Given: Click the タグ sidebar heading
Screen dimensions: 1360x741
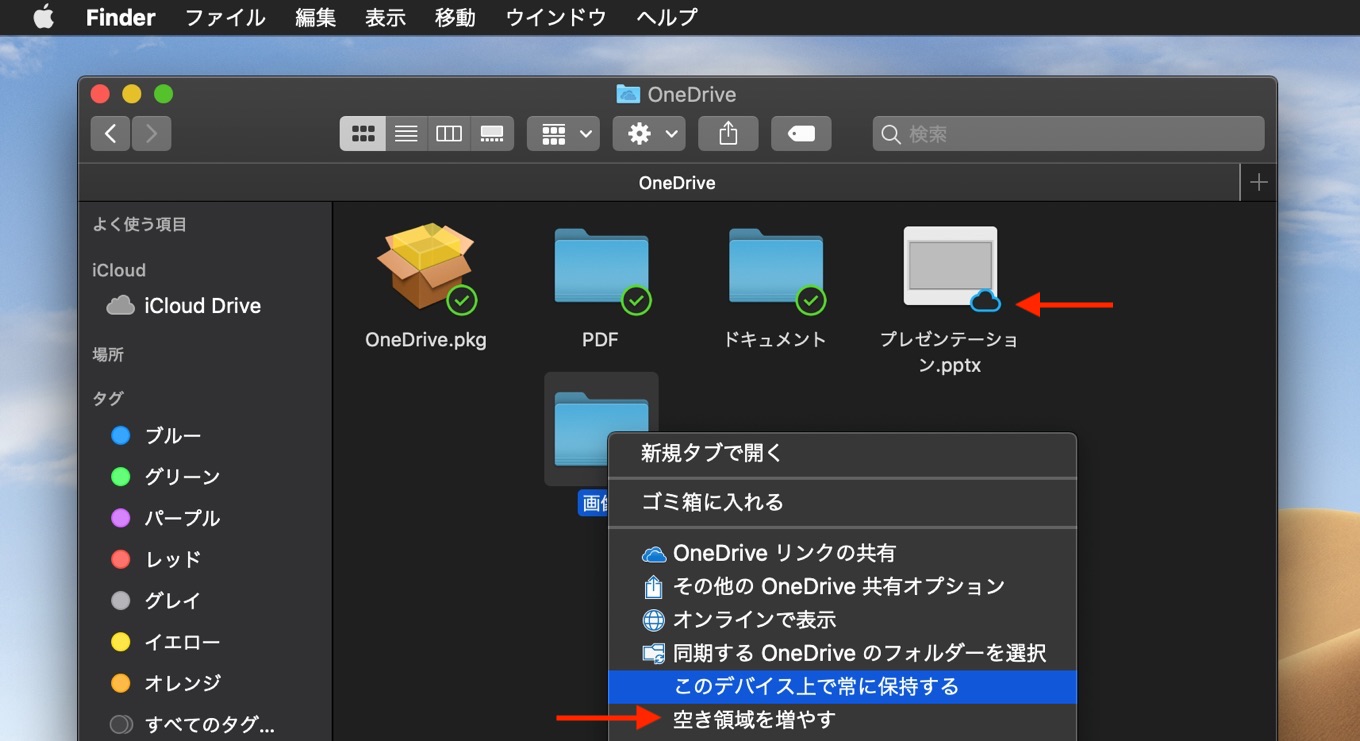Looking at the screenshot, I should tap(108, 398).
